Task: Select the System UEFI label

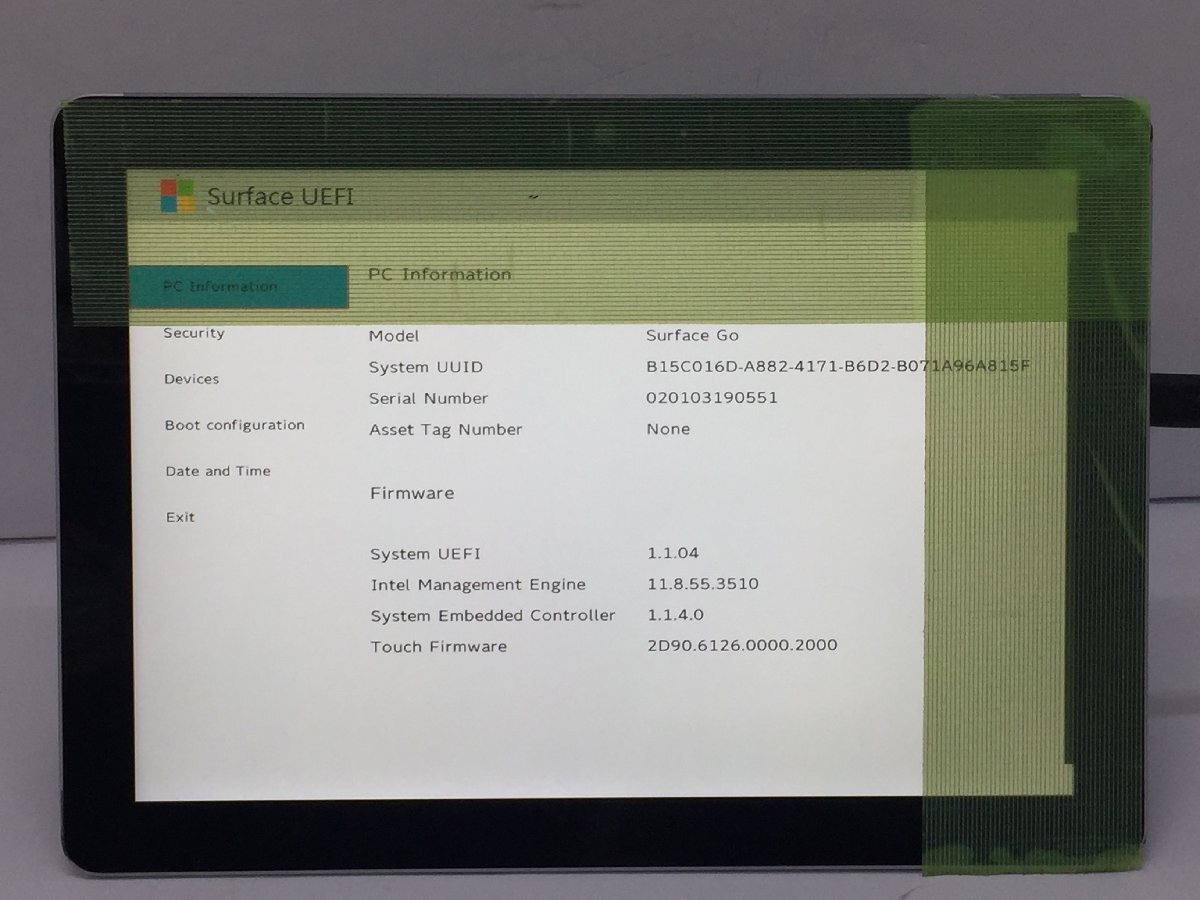Action: point(426,554)
